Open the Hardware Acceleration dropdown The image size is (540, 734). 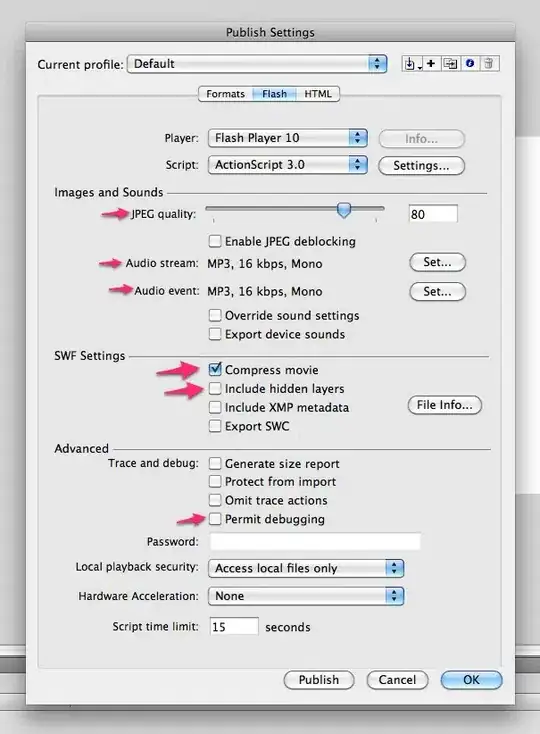[306, 596]
